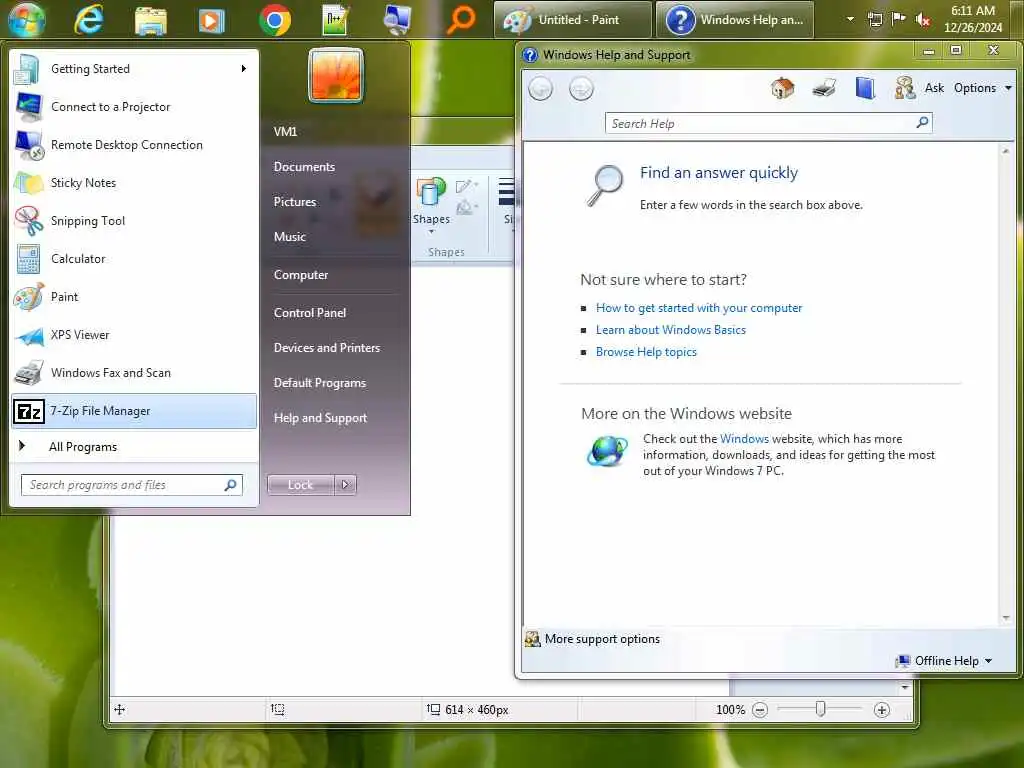Expand All Programs list
The width and height of the screenshot is (1024, 768).
pyautogui.click(x=134, y=447)
